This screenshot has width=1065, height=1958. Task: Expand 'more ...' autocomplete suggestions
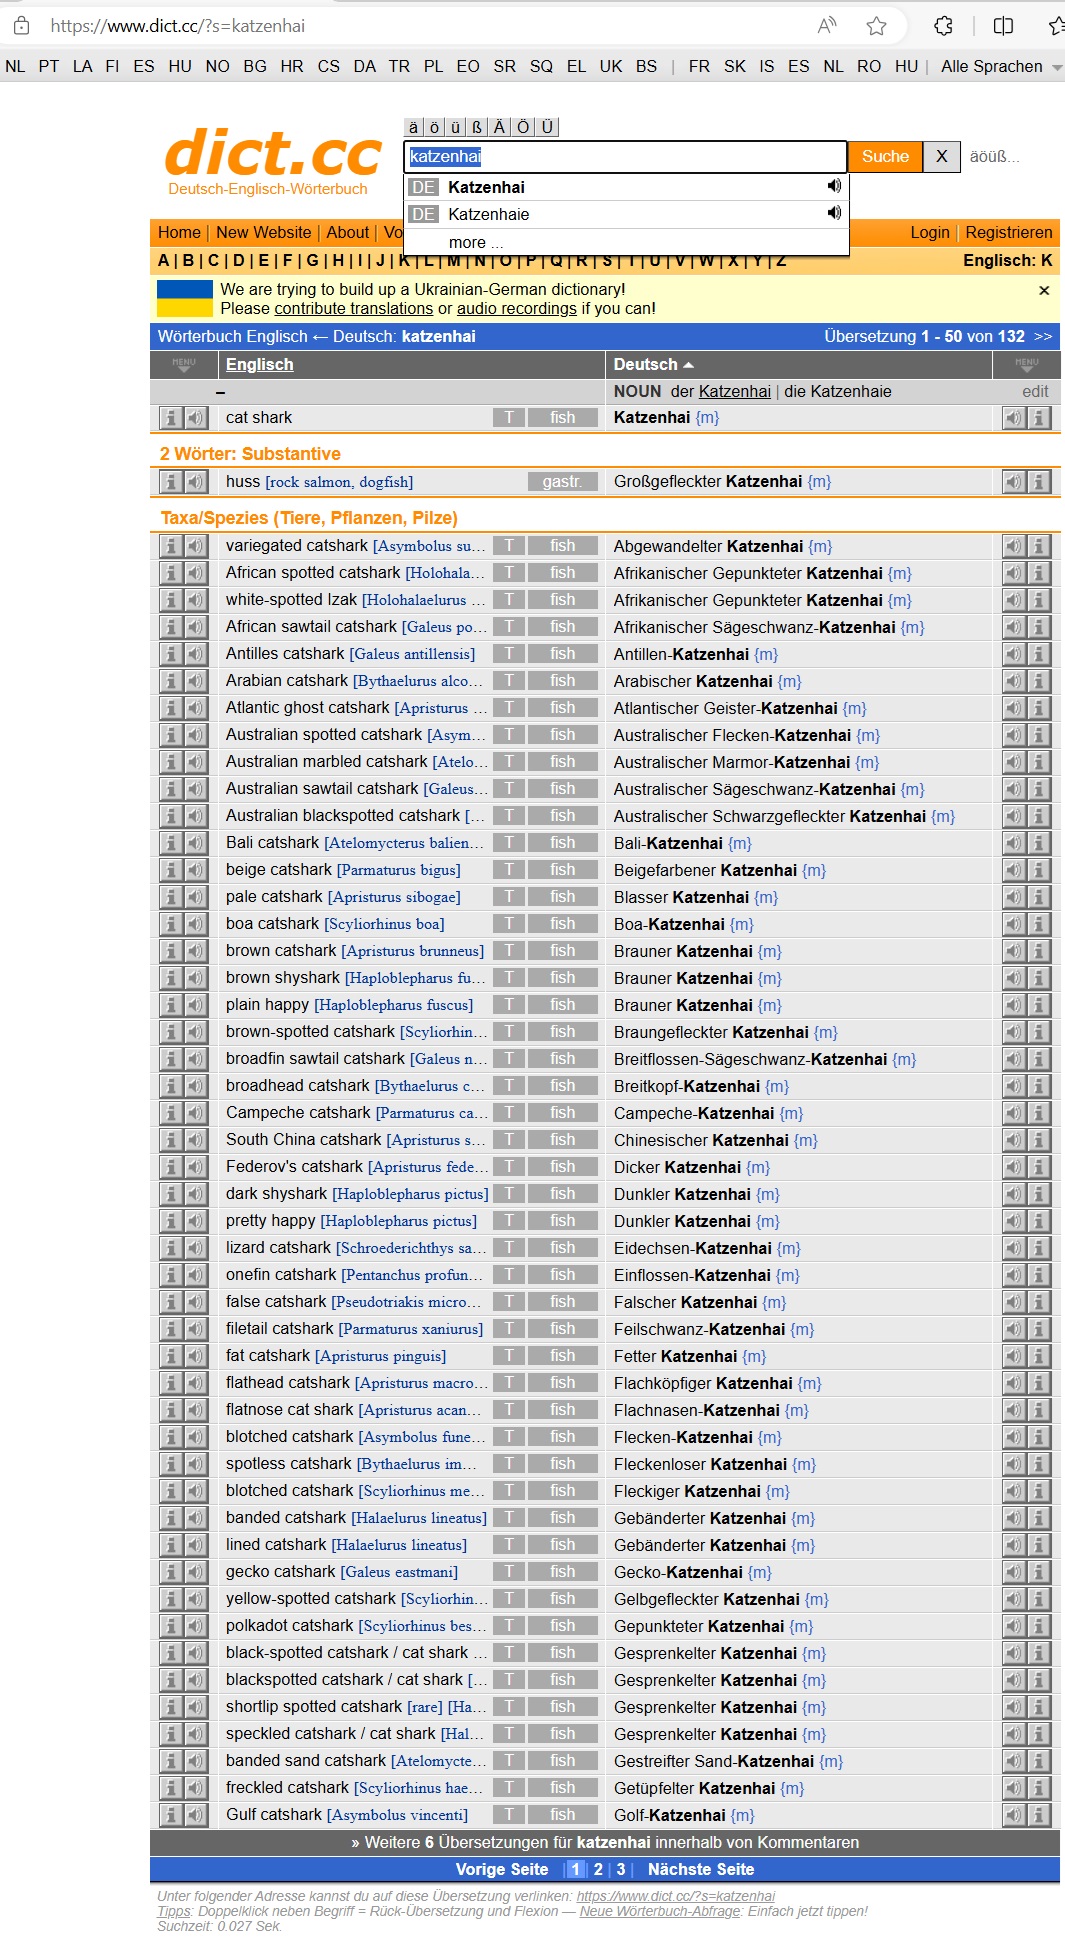(476, 242)
